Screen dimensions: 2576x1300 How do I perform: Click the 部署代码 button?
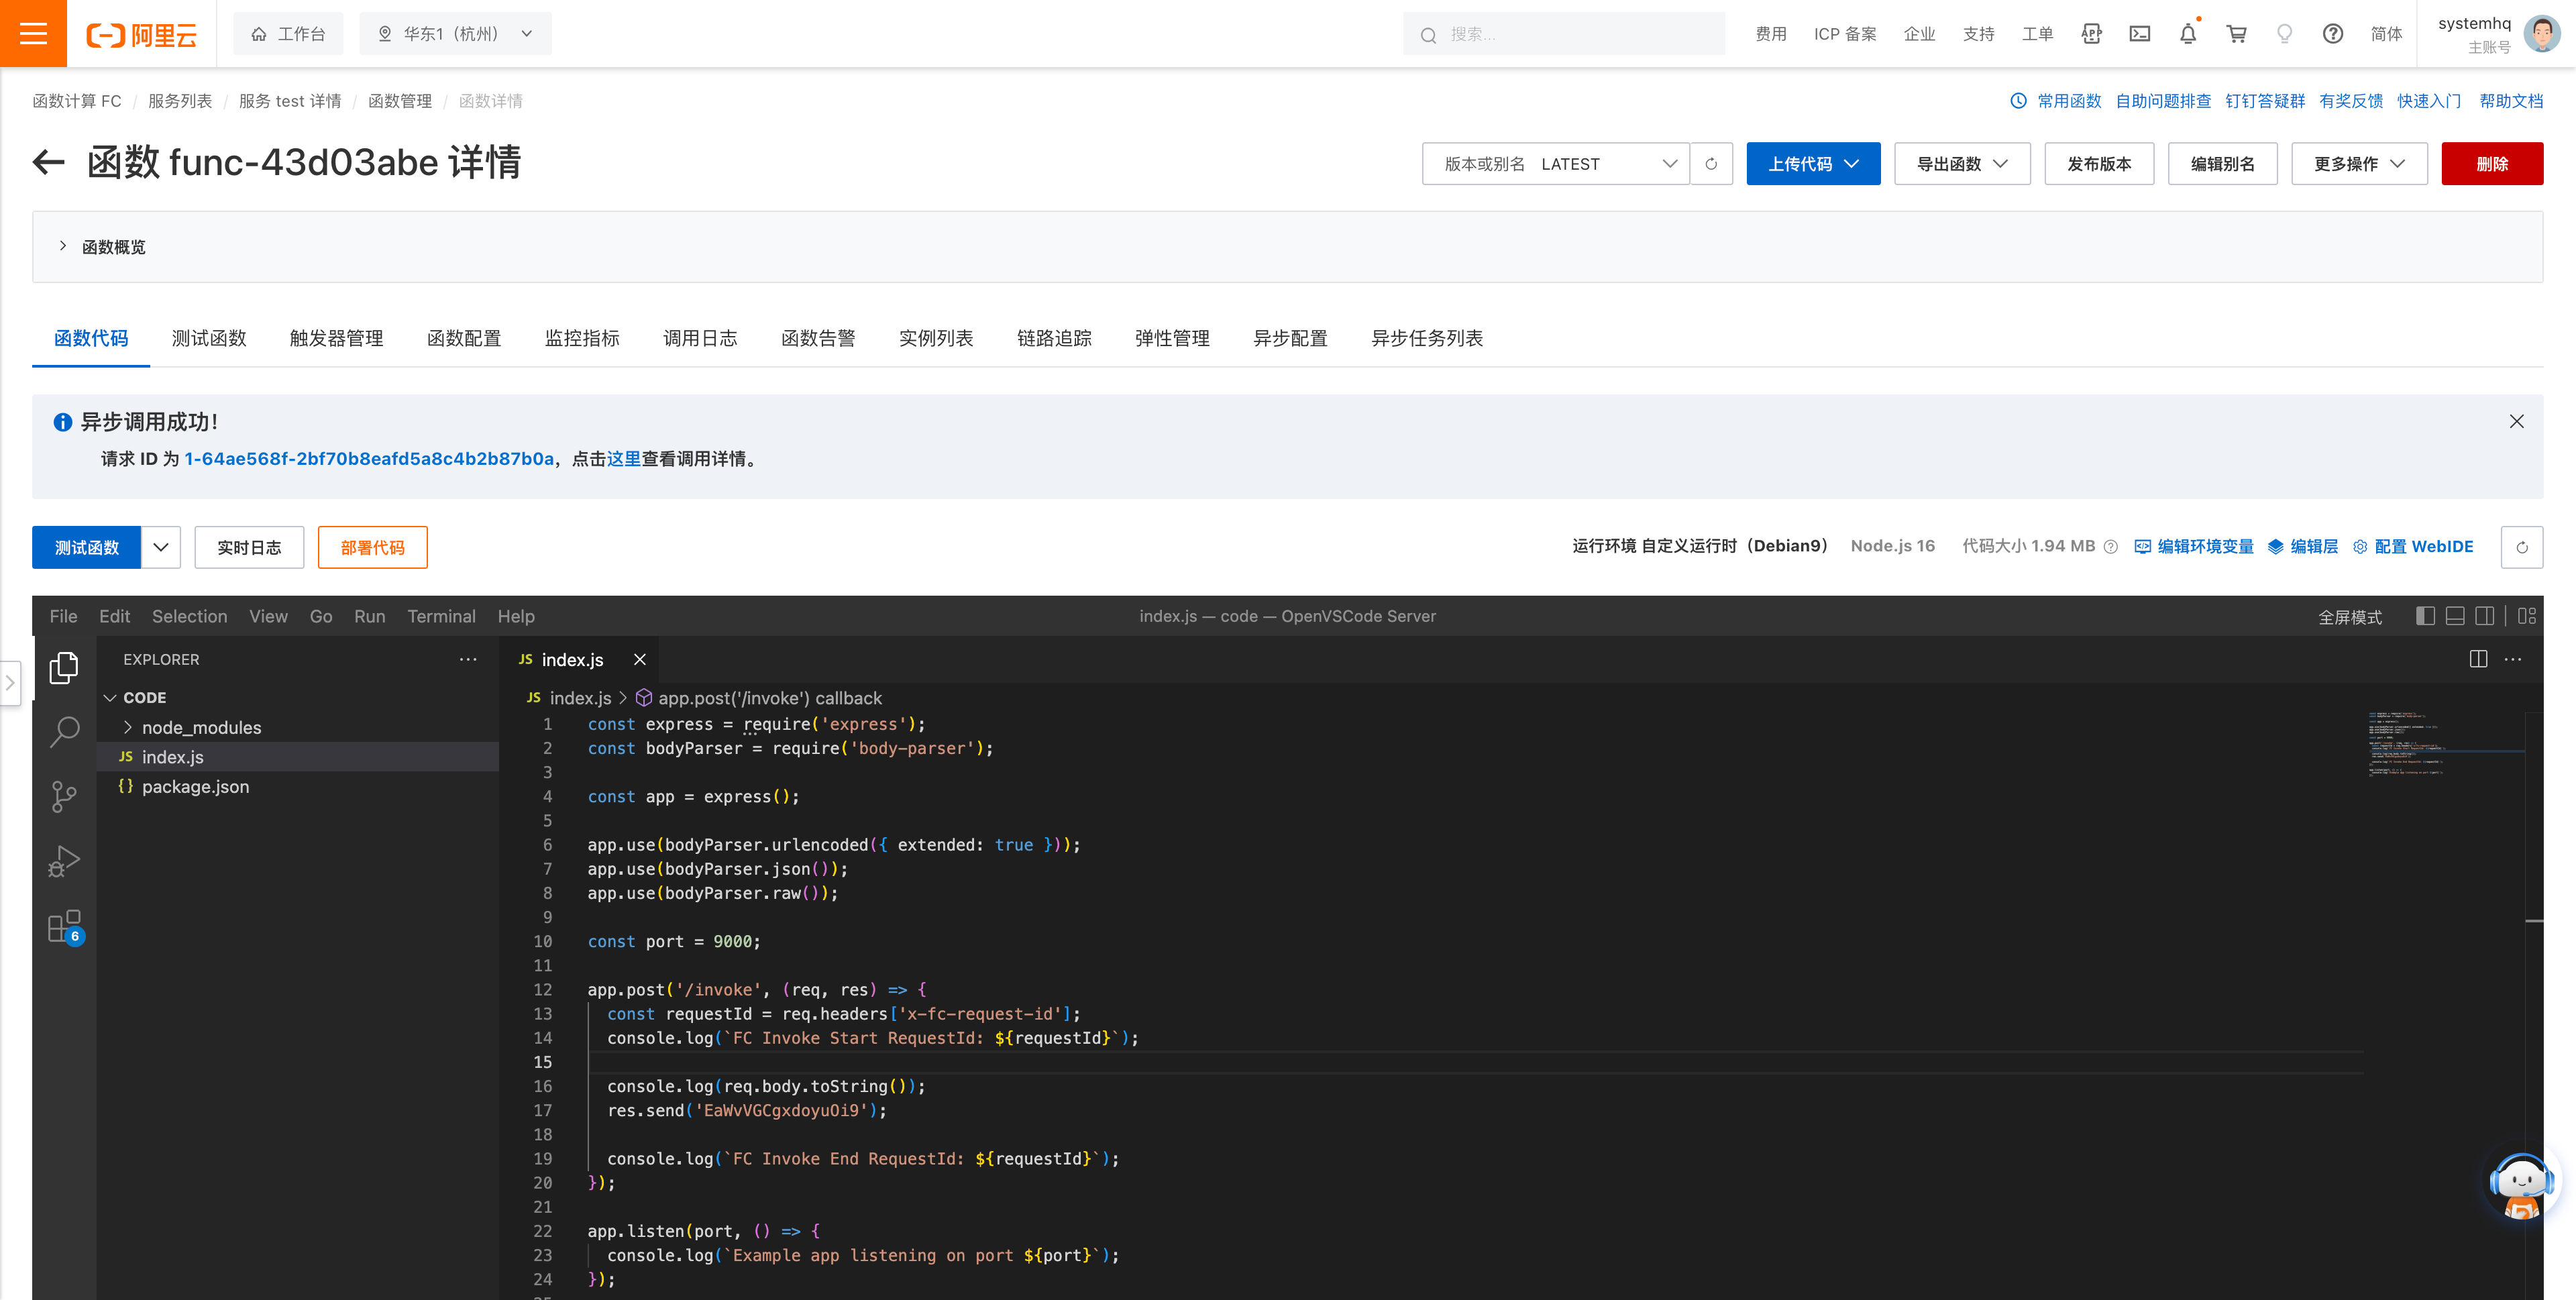point(372,547)
